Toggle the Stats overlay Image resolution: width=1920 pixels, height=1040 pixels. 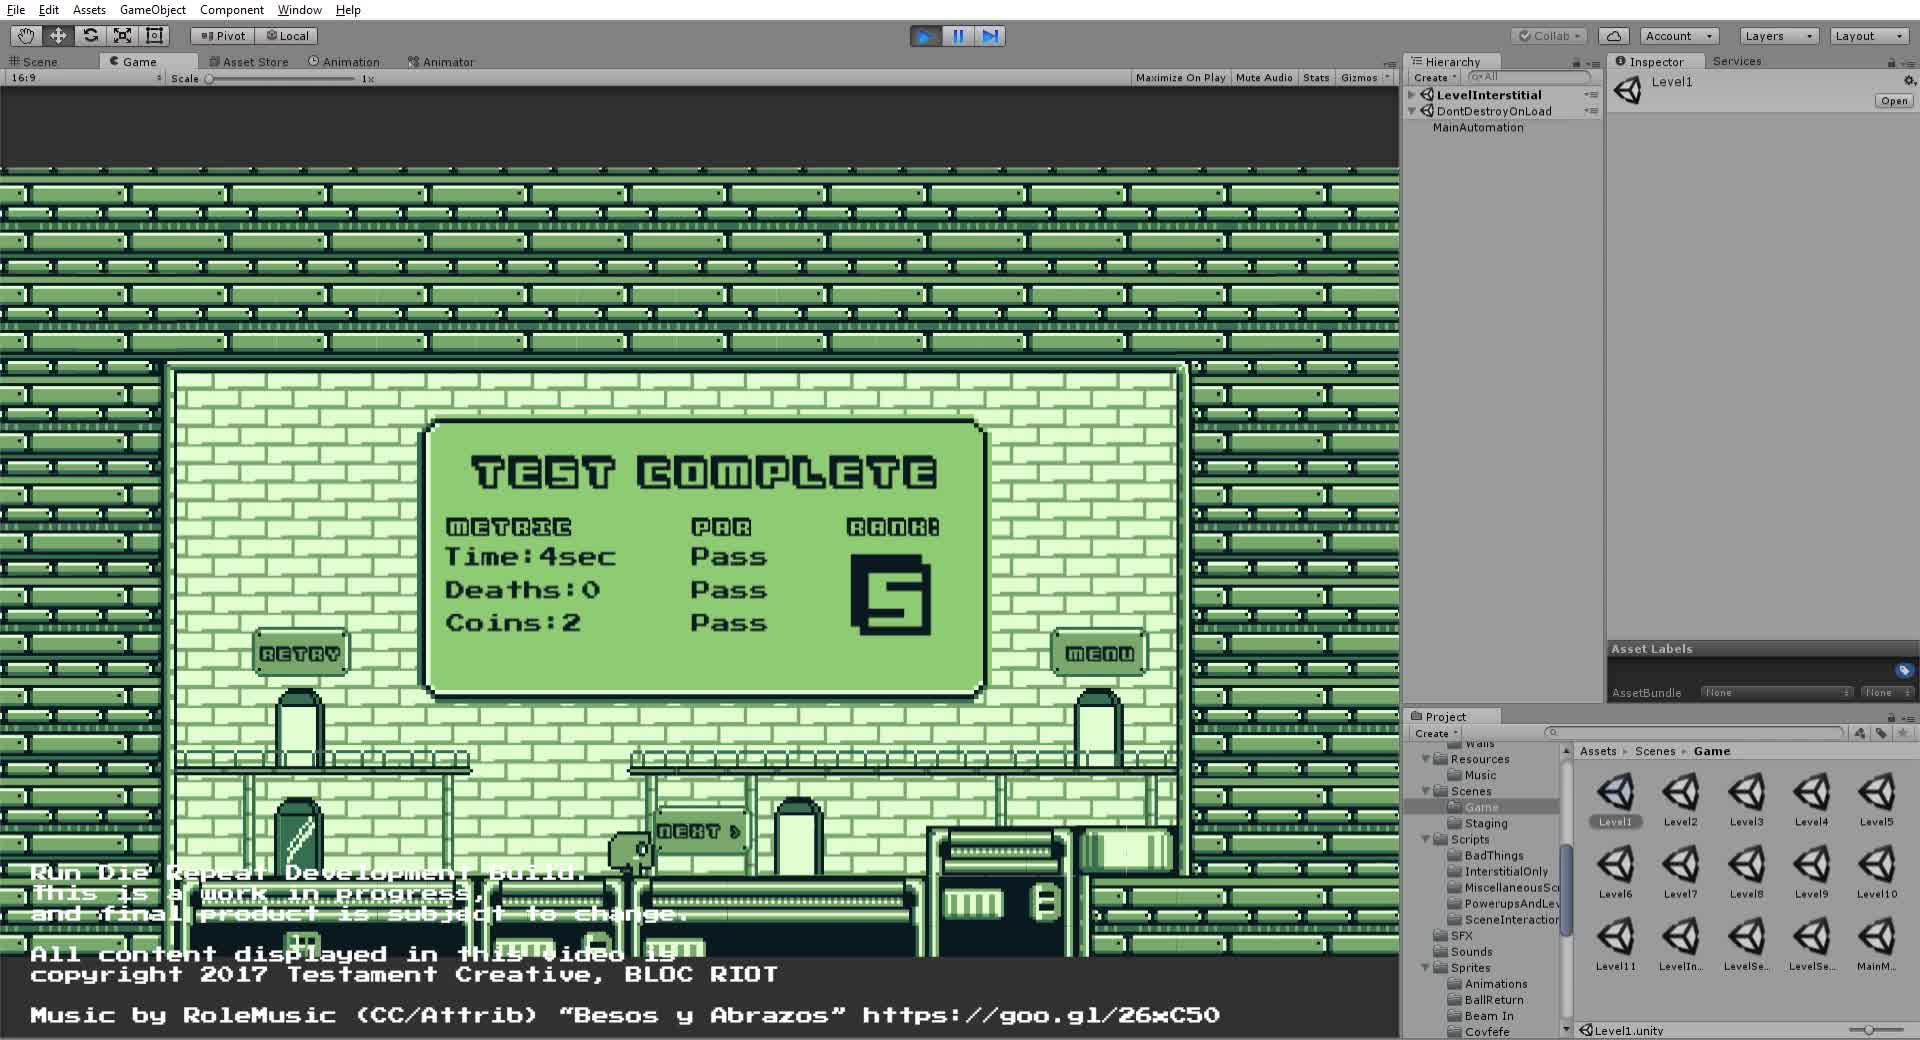point(1316,78)
